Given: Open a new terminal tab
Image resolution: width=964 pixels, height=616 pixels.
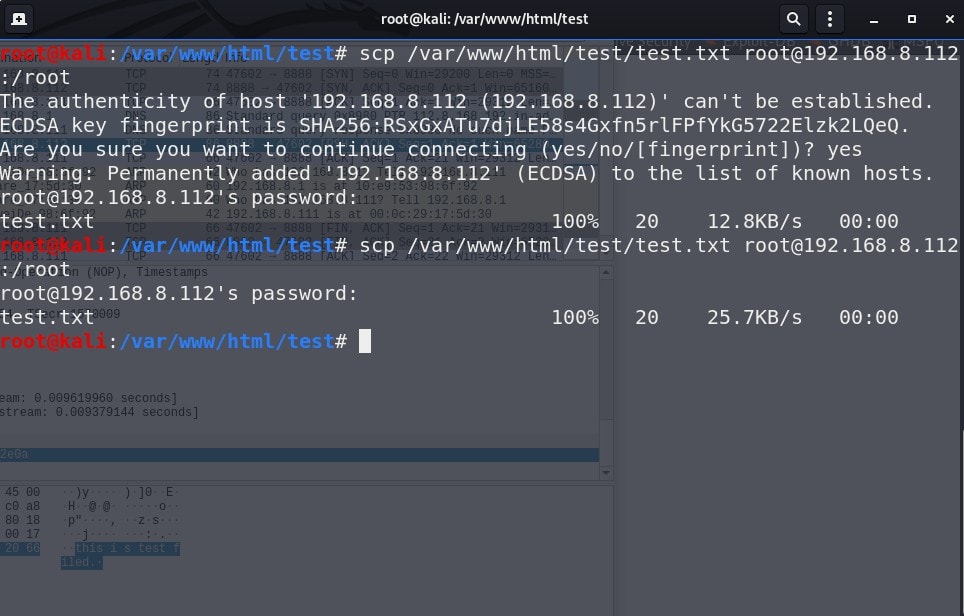Looking at the screenshot, I should [x=19, y=19].
